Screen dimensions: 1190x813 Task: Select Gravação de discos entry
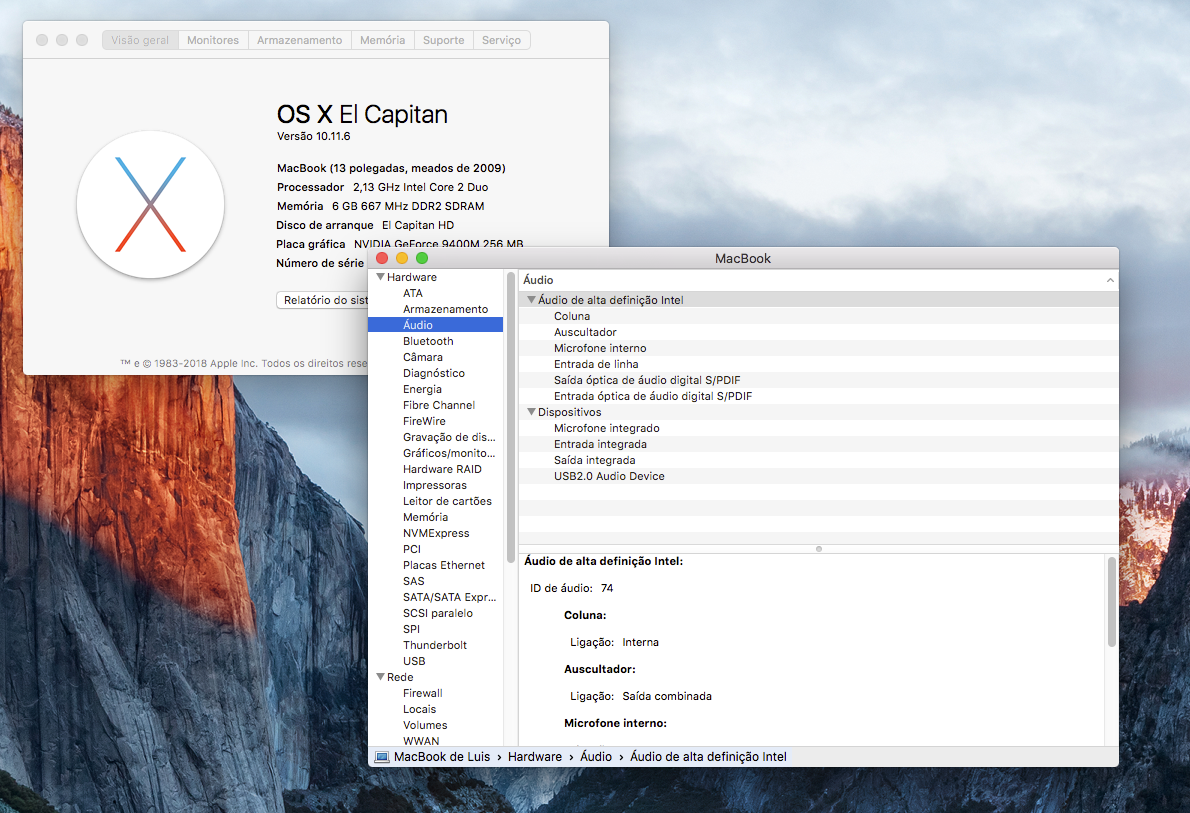pyautogui.click(x=449, y=436)
